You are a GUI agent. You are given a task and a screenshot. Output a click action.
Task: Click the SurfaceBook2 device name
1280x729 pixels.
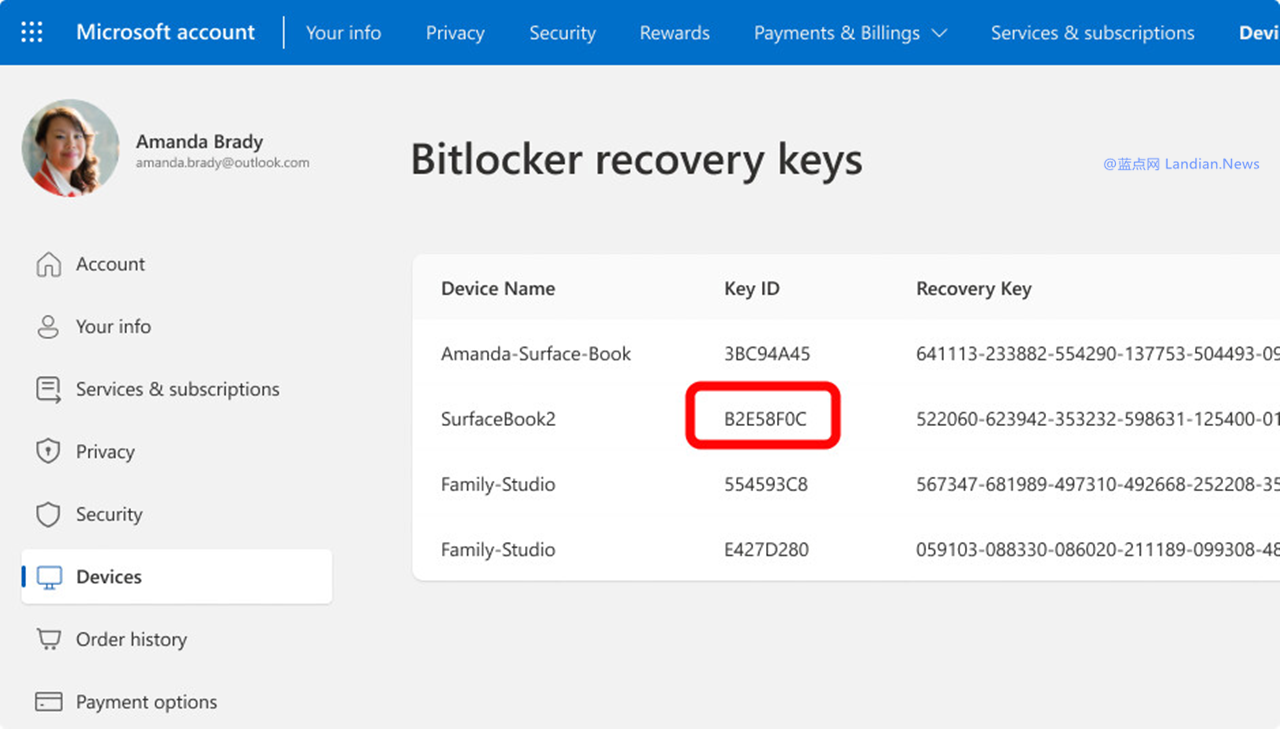pyautogui.click(x=498, y=419)
